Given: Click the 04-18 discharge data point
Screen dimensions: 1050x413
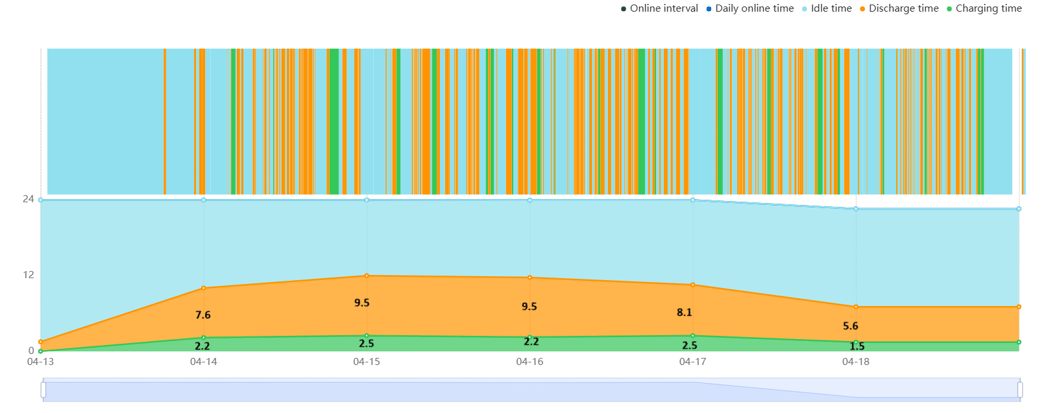Looking at the screenshot, I should click(x=856, y=307).
